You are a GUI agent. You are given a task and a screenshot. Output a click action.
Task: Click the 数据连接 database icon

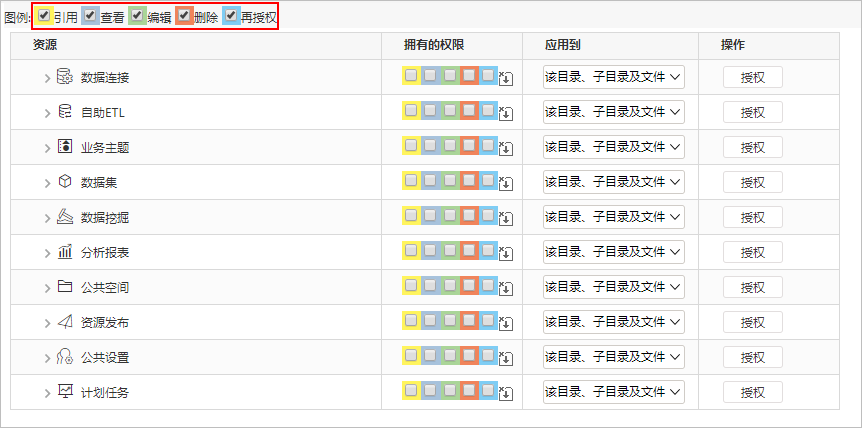(65, 77)
